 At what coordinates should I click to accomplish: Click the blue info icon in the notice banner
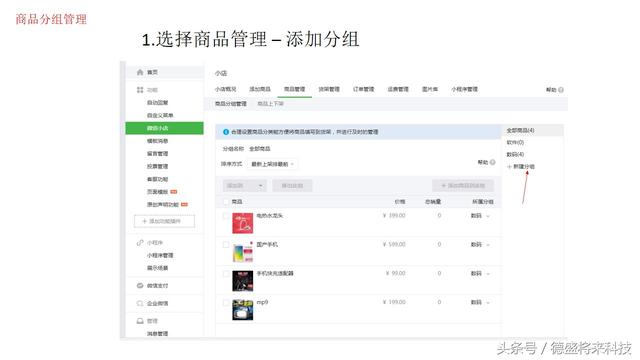(x=226, y=132)
